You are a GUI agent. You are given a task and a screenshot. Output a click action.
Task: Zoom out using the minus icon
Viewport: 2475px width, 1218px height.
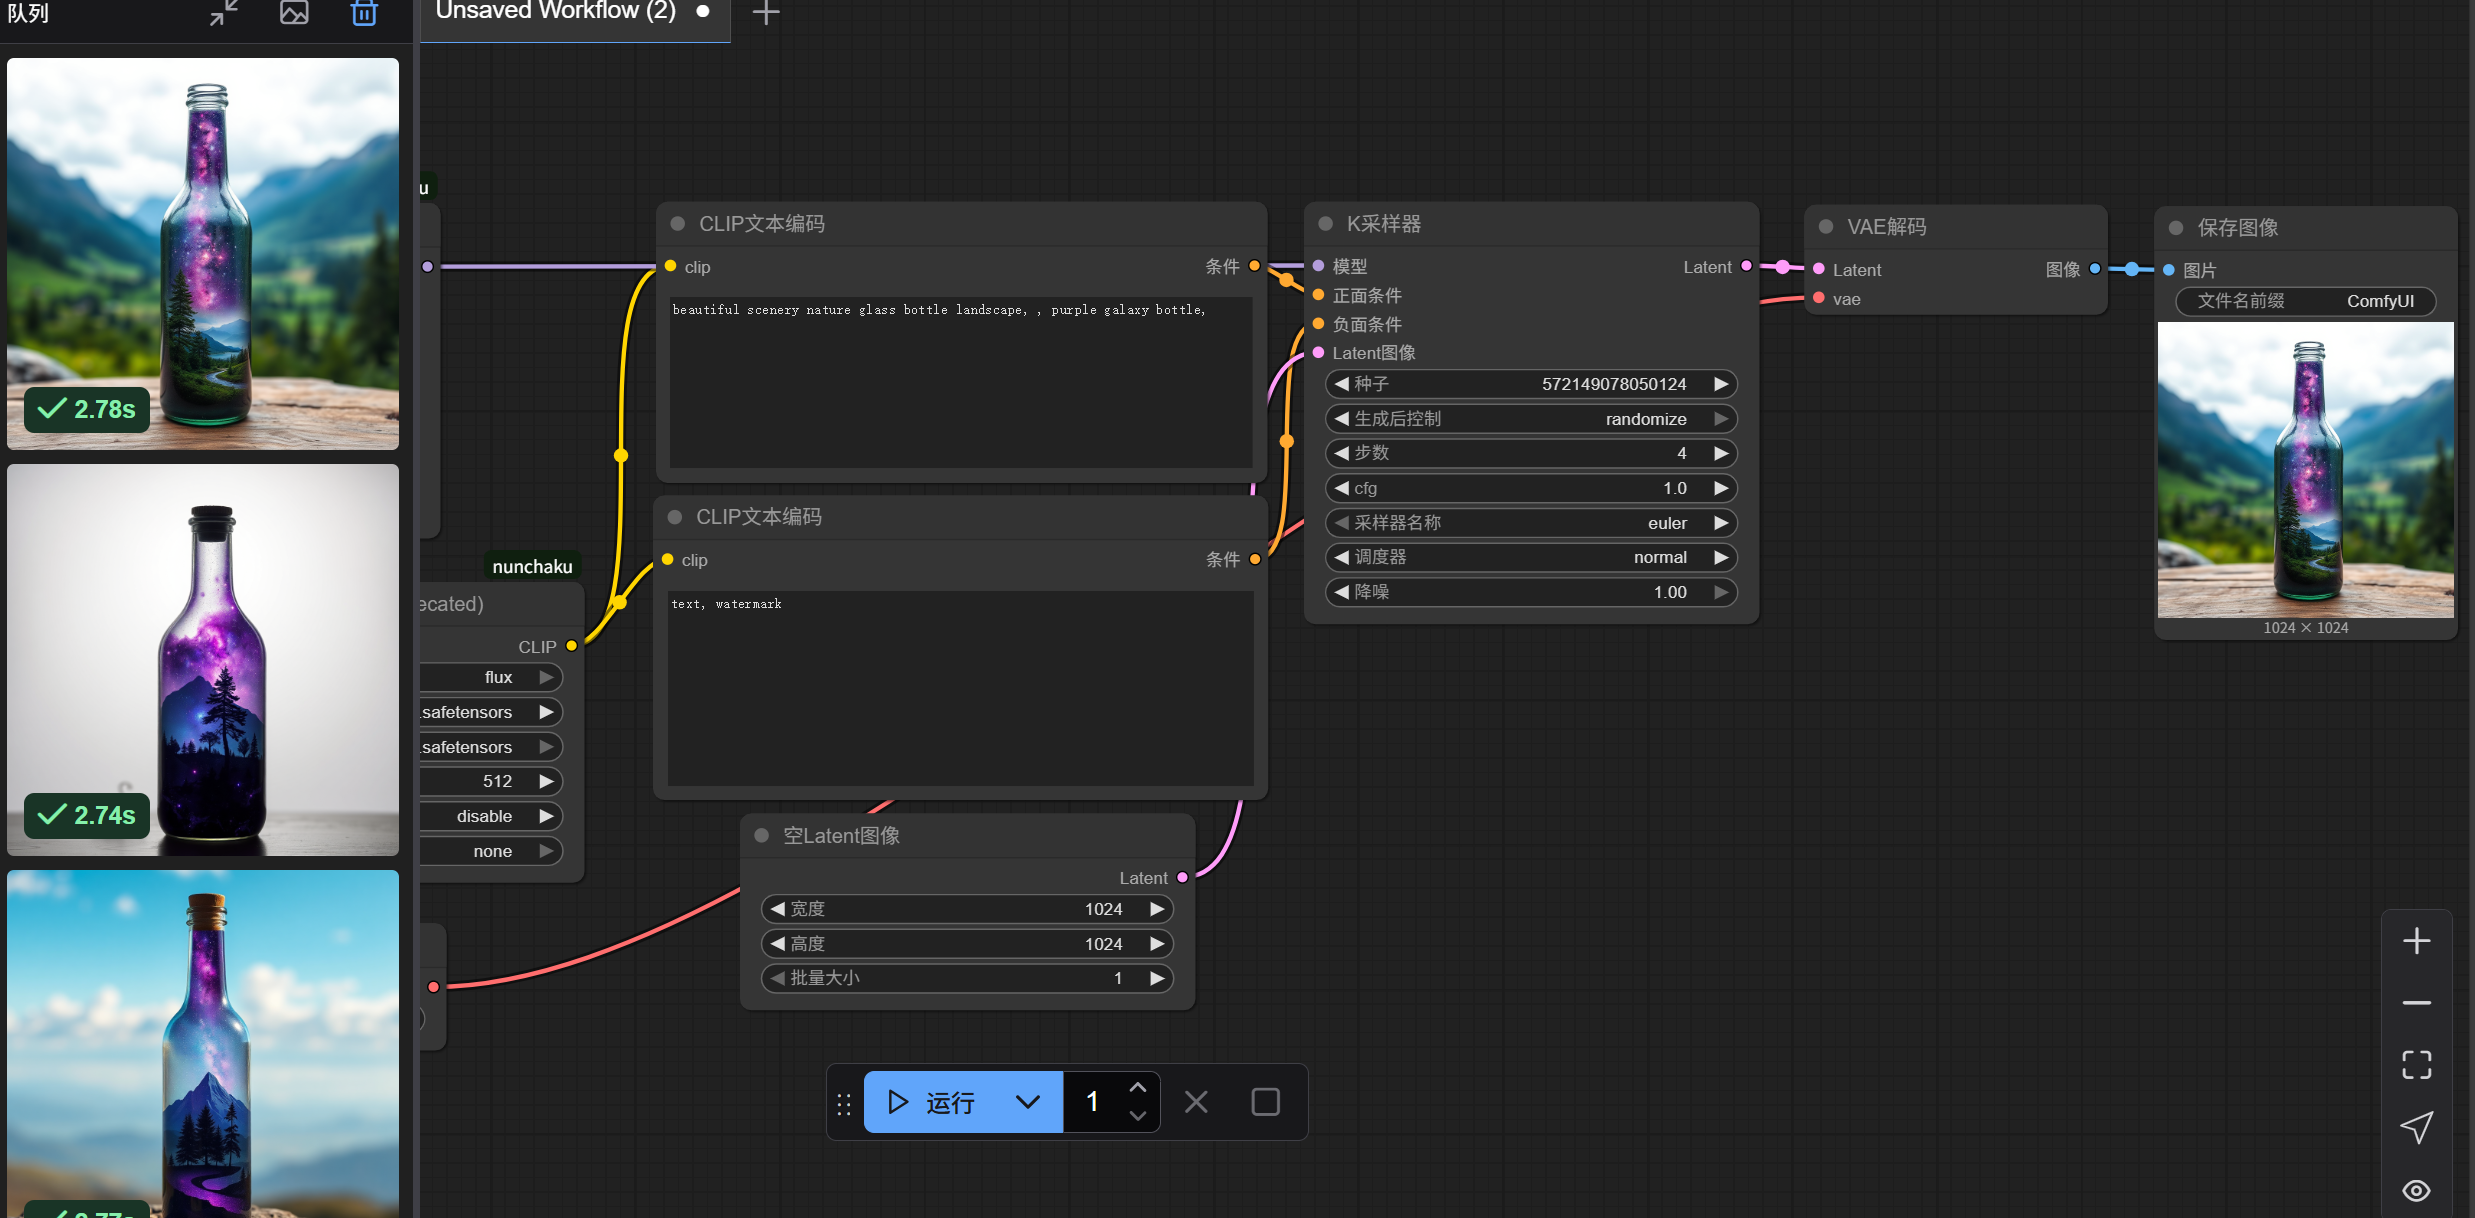pos(2416,1003)
